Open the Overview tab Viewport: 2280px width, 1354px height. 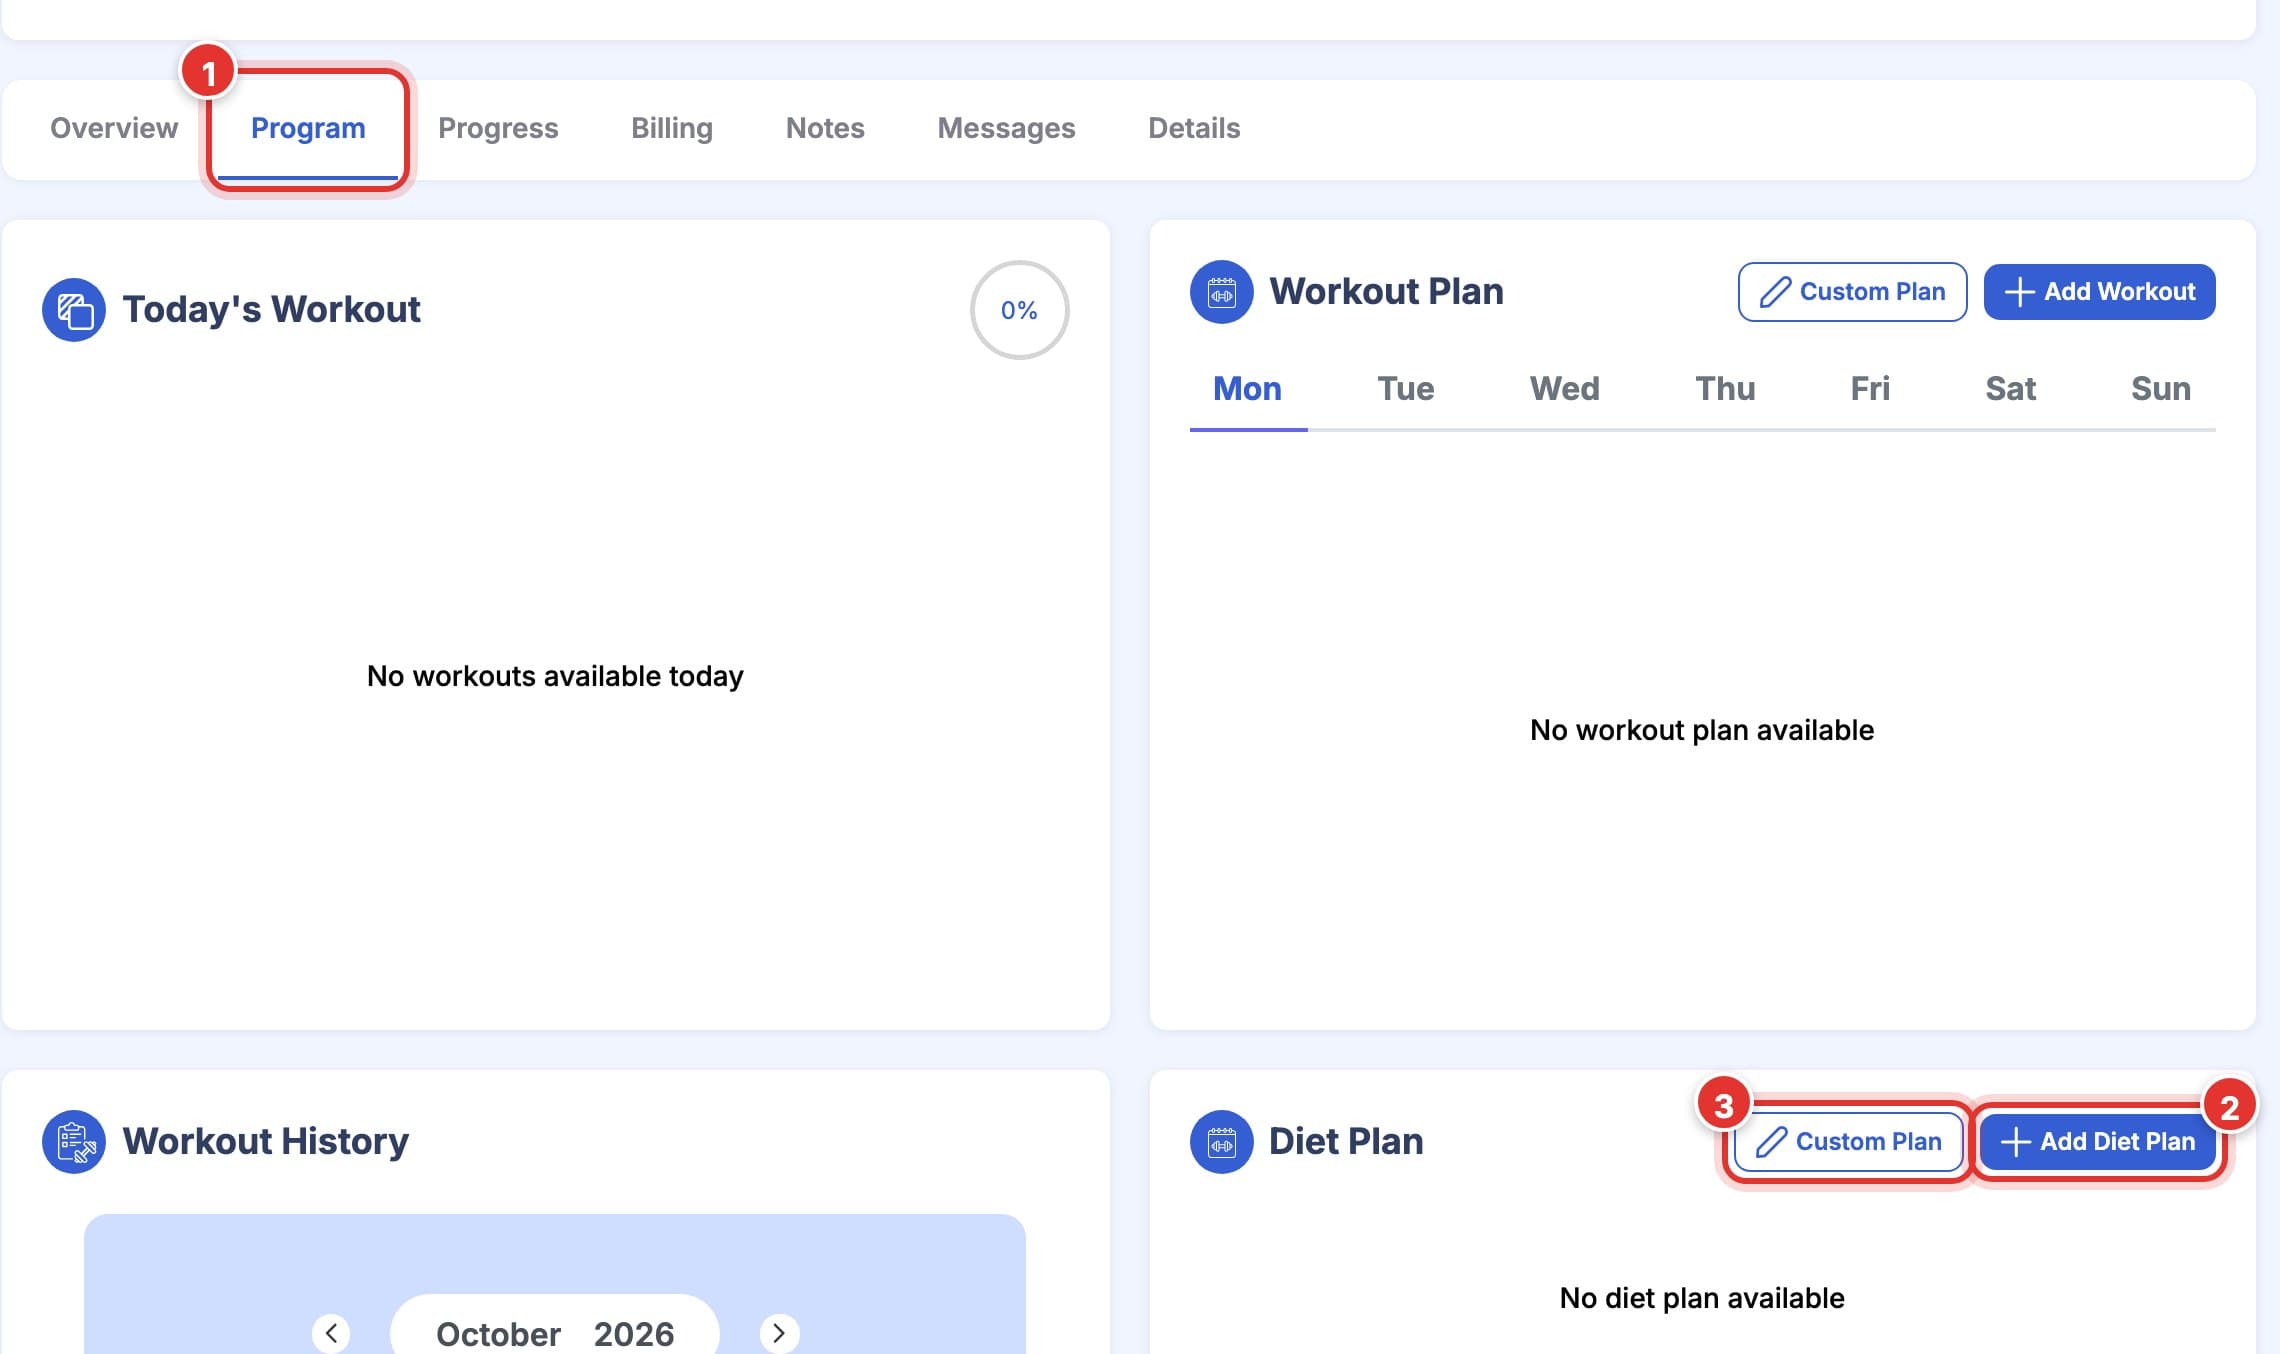(114, 128)
